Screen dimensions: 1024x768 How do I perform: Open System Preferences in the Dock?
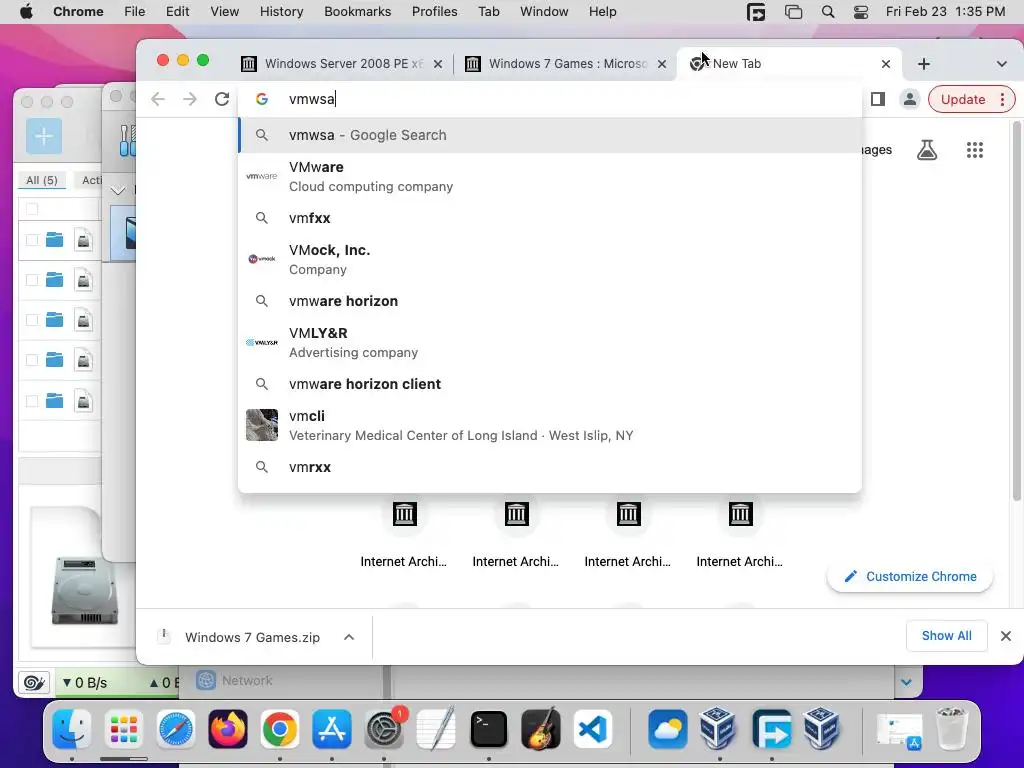[384, 729]
